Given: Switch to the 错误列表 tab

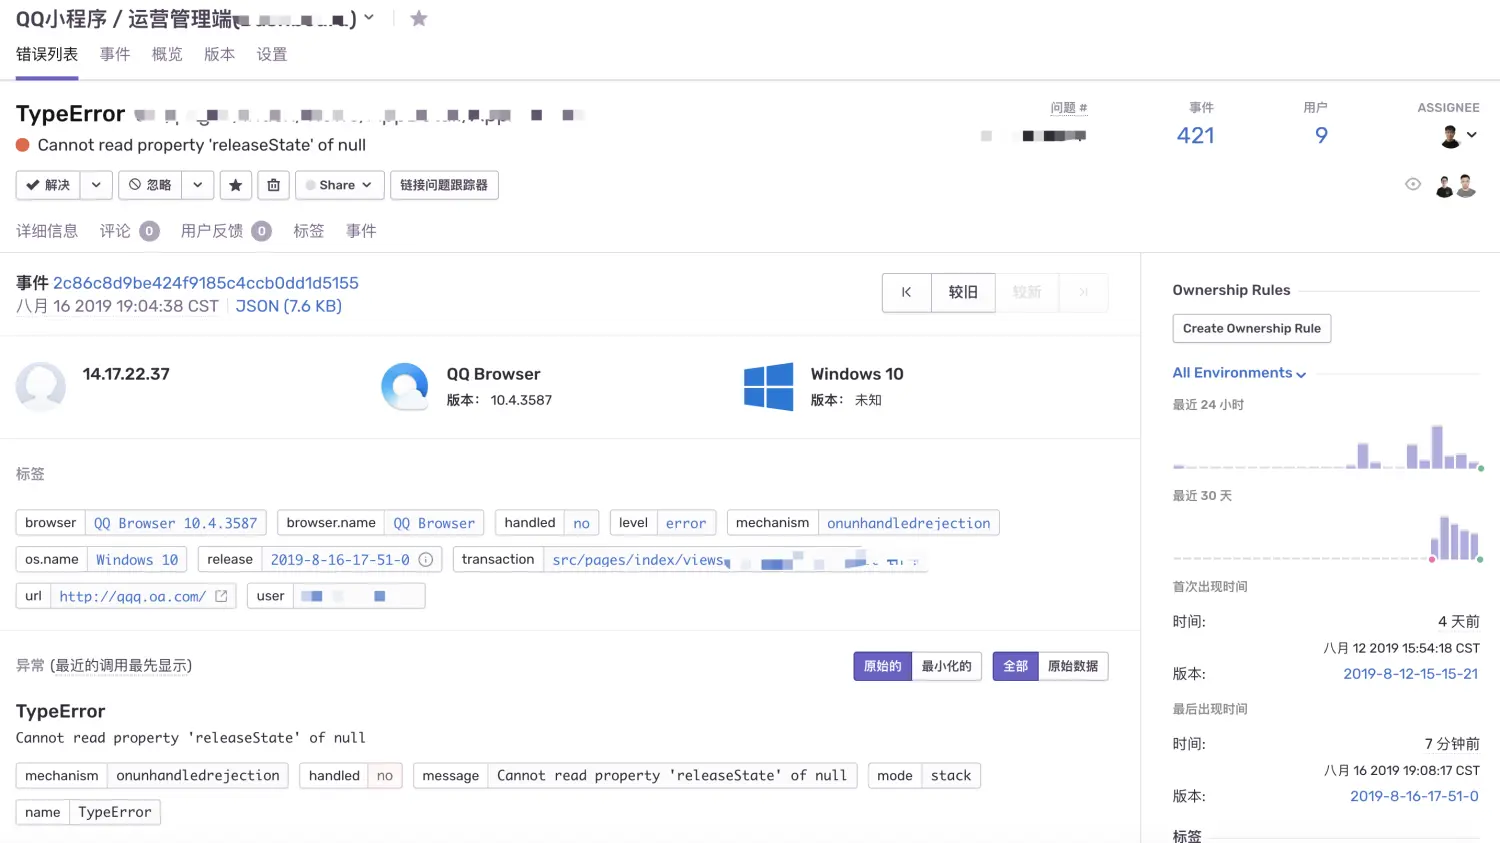Looking at the screenshot, I should 47,54.
